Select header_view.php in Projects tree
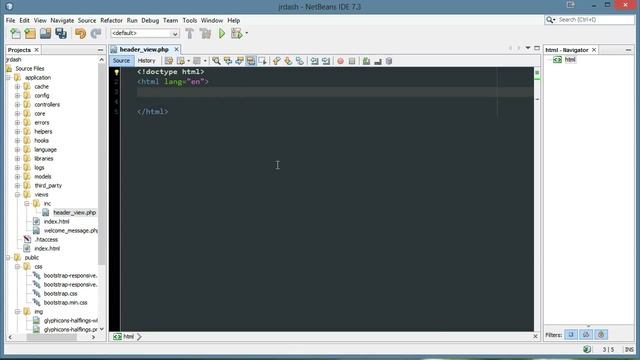Image resolution: width=640 pixels, height=360 pixels. [75, 212]
